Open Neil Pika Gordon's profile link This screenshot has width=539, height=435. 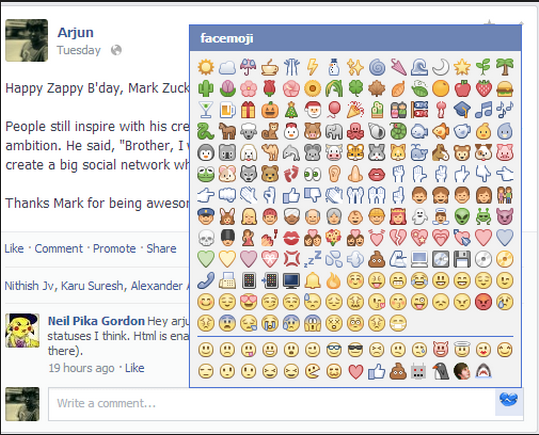click(96, 321)
